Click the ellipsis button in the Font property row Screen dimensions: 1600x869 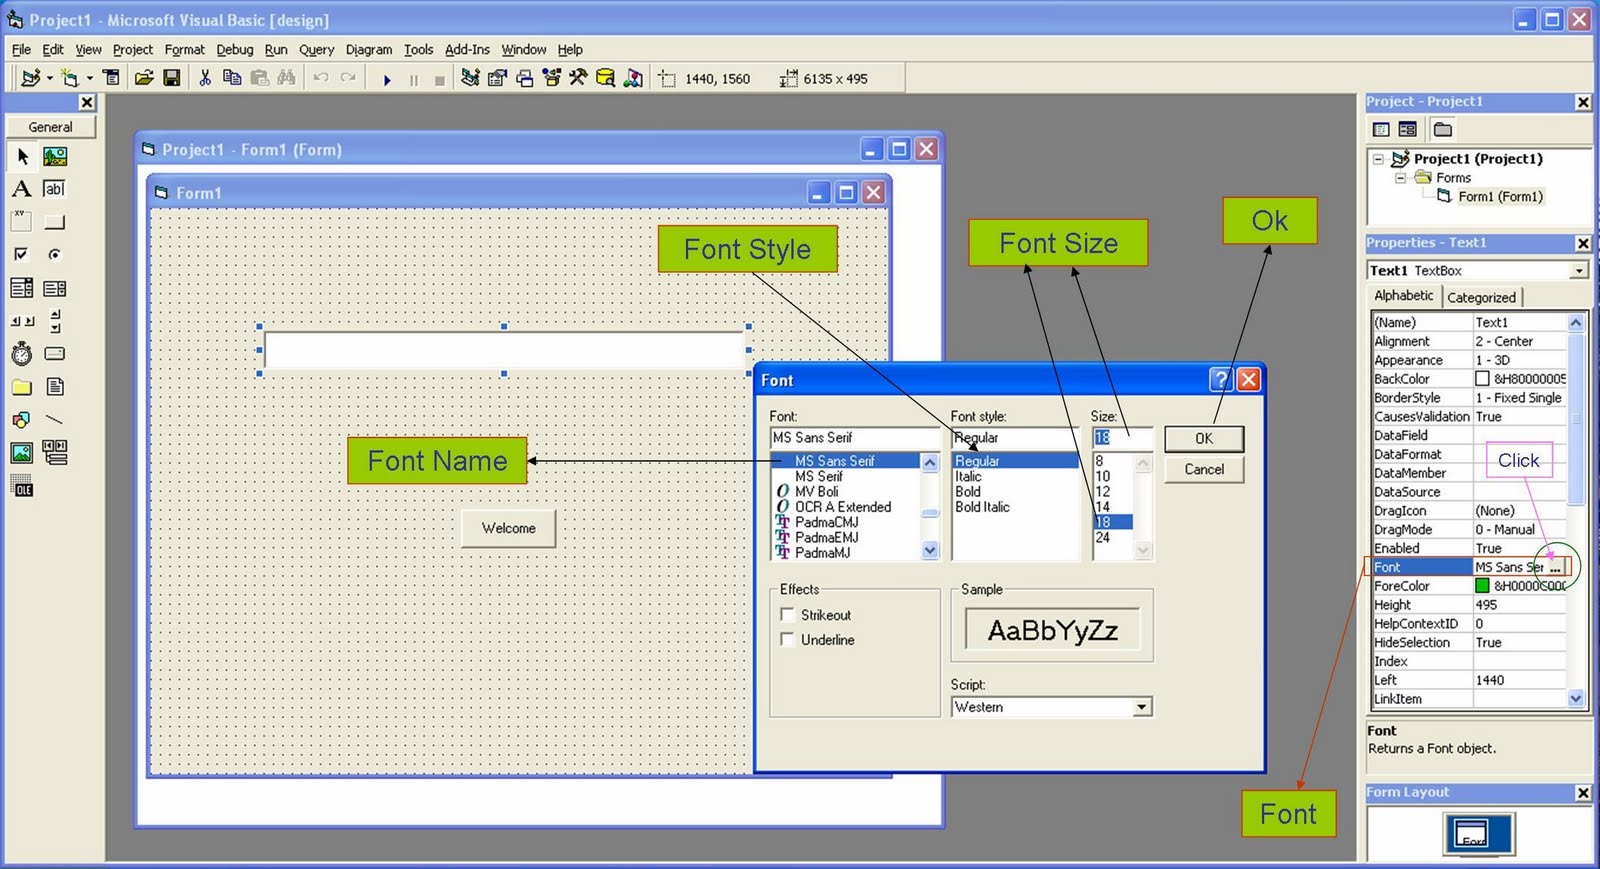[x=1555, y=567]
